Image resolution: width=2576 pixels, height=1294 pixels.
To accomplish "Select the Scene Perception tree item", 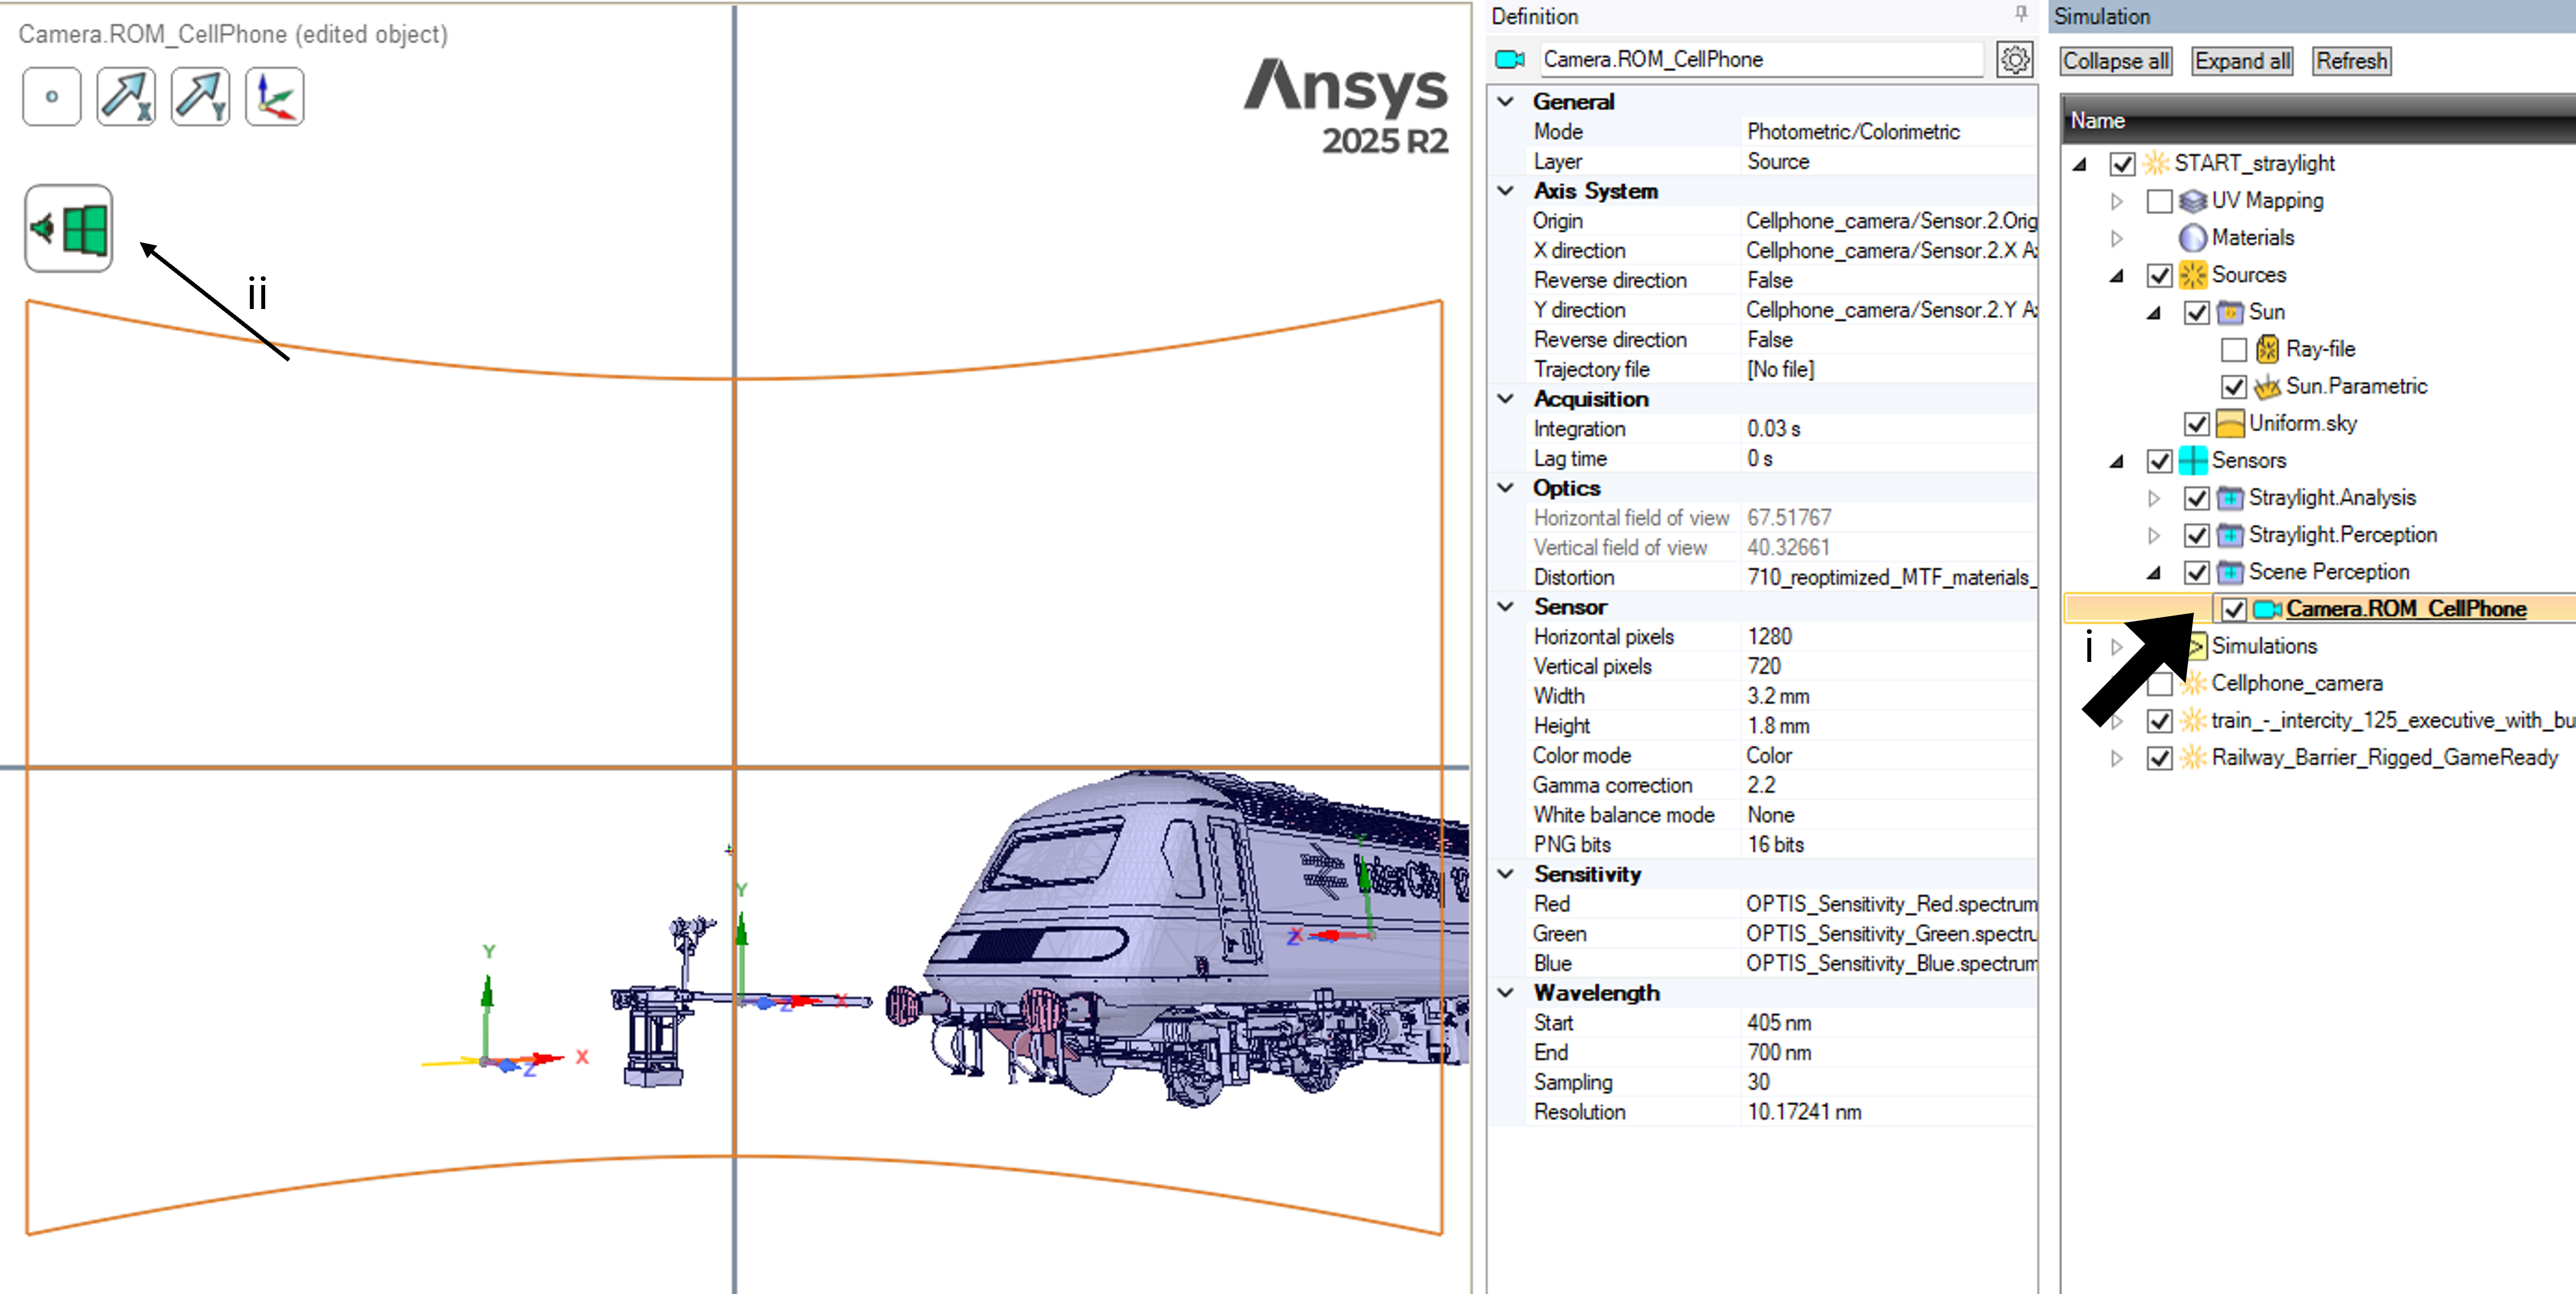I will pos(2328,572).
